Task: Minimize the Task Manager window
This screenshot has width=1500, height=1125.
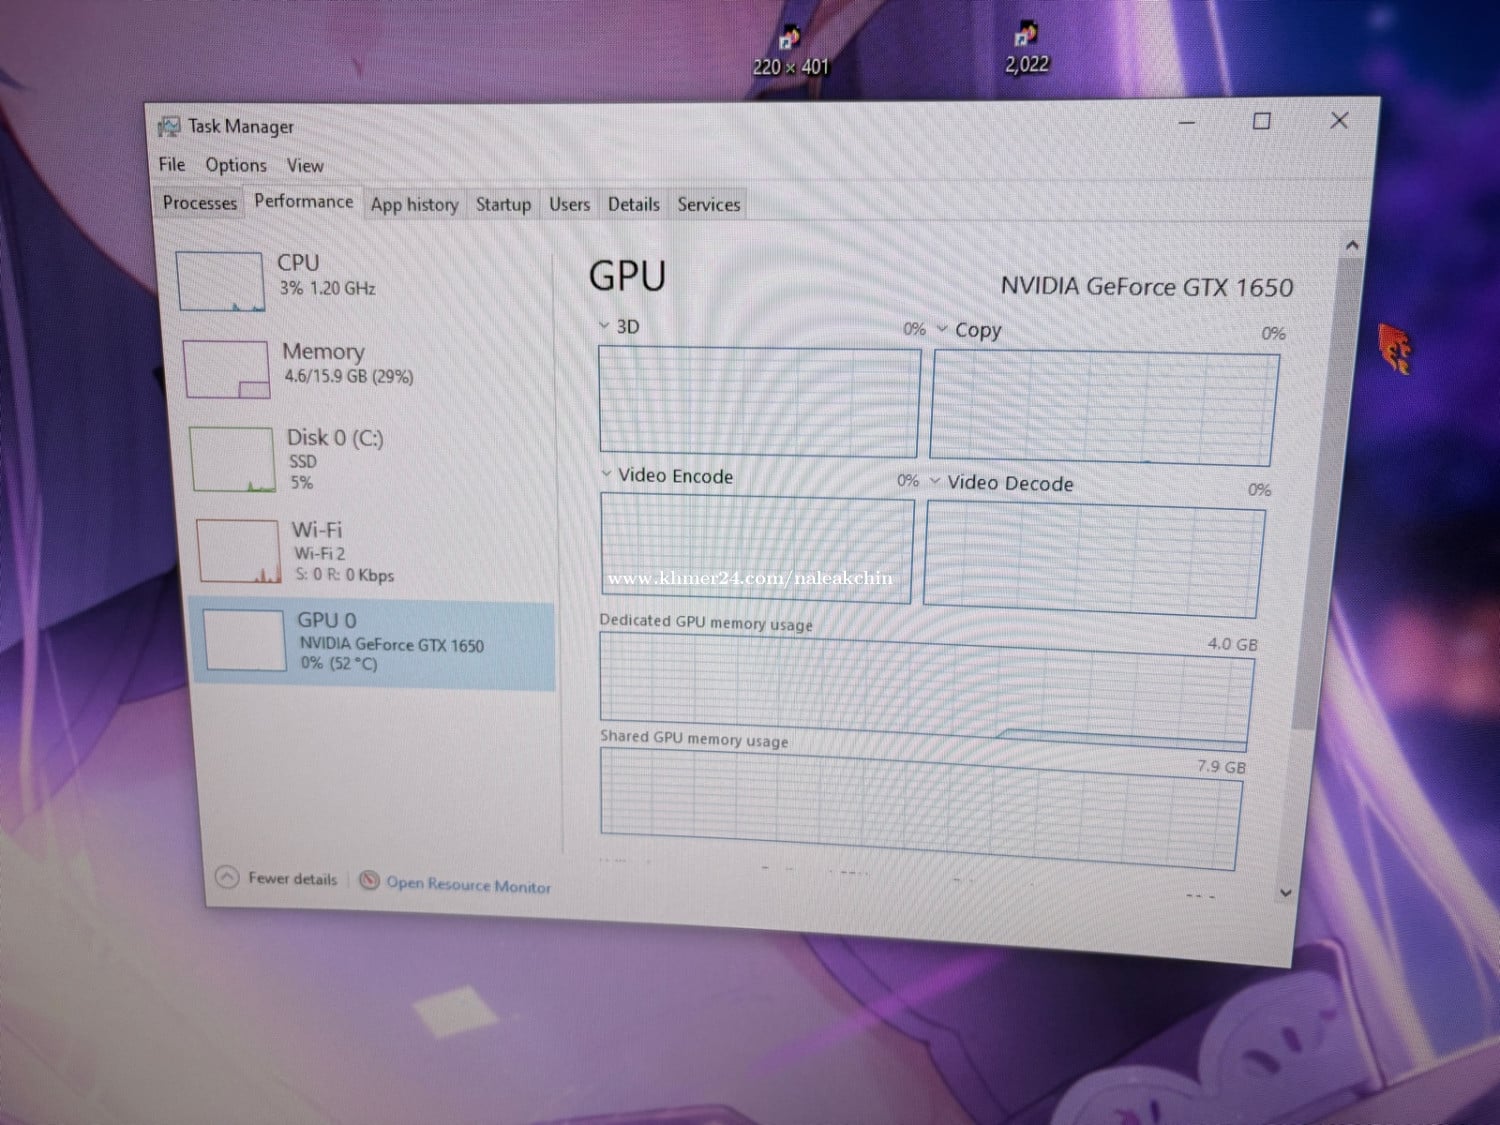Action: (x=1187, y=122)
